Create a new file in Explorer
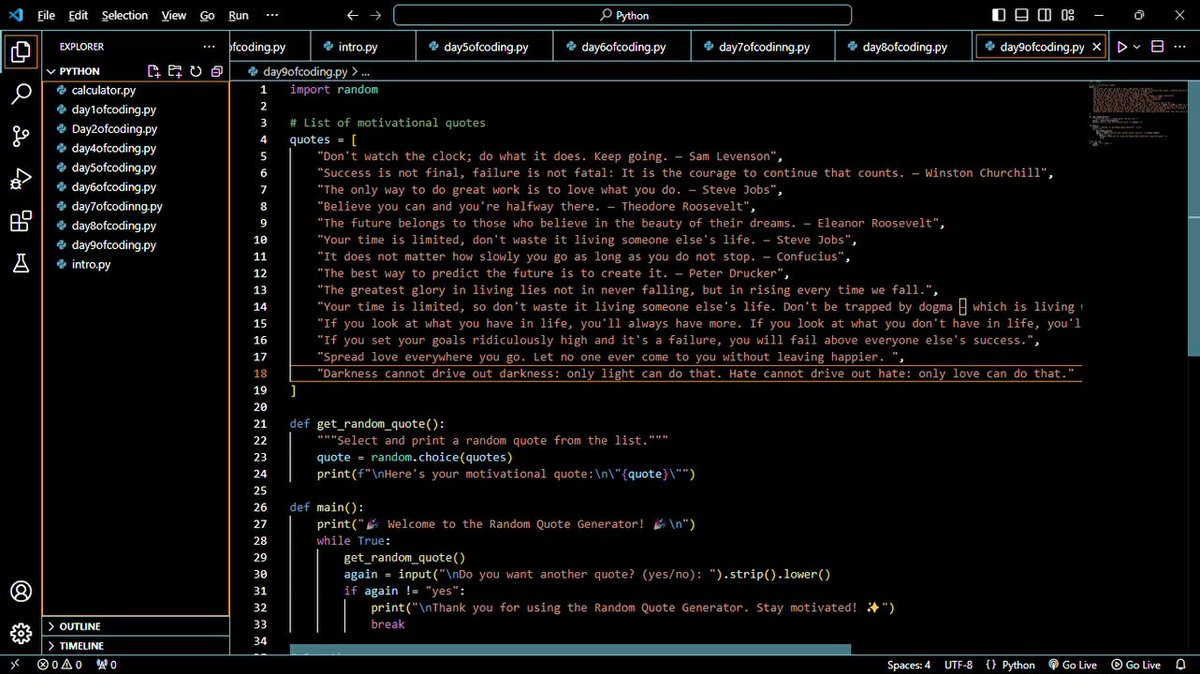Viewport: 1200px width, 674px height. [154, 71]
